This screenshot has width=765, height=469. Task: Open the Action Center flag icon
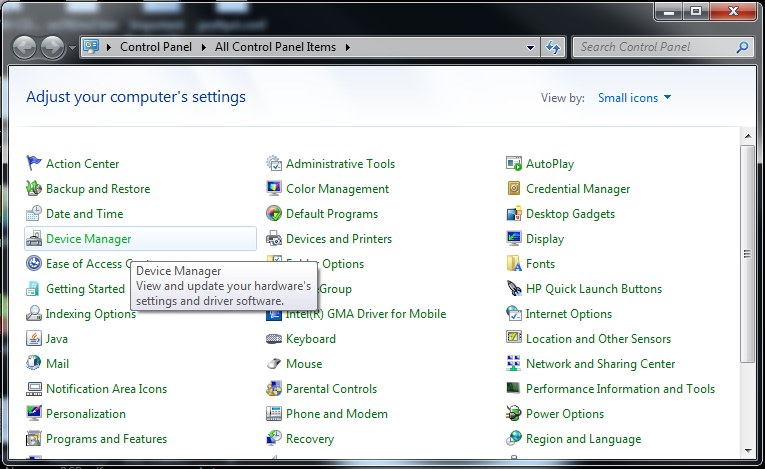tap(34, 163)
